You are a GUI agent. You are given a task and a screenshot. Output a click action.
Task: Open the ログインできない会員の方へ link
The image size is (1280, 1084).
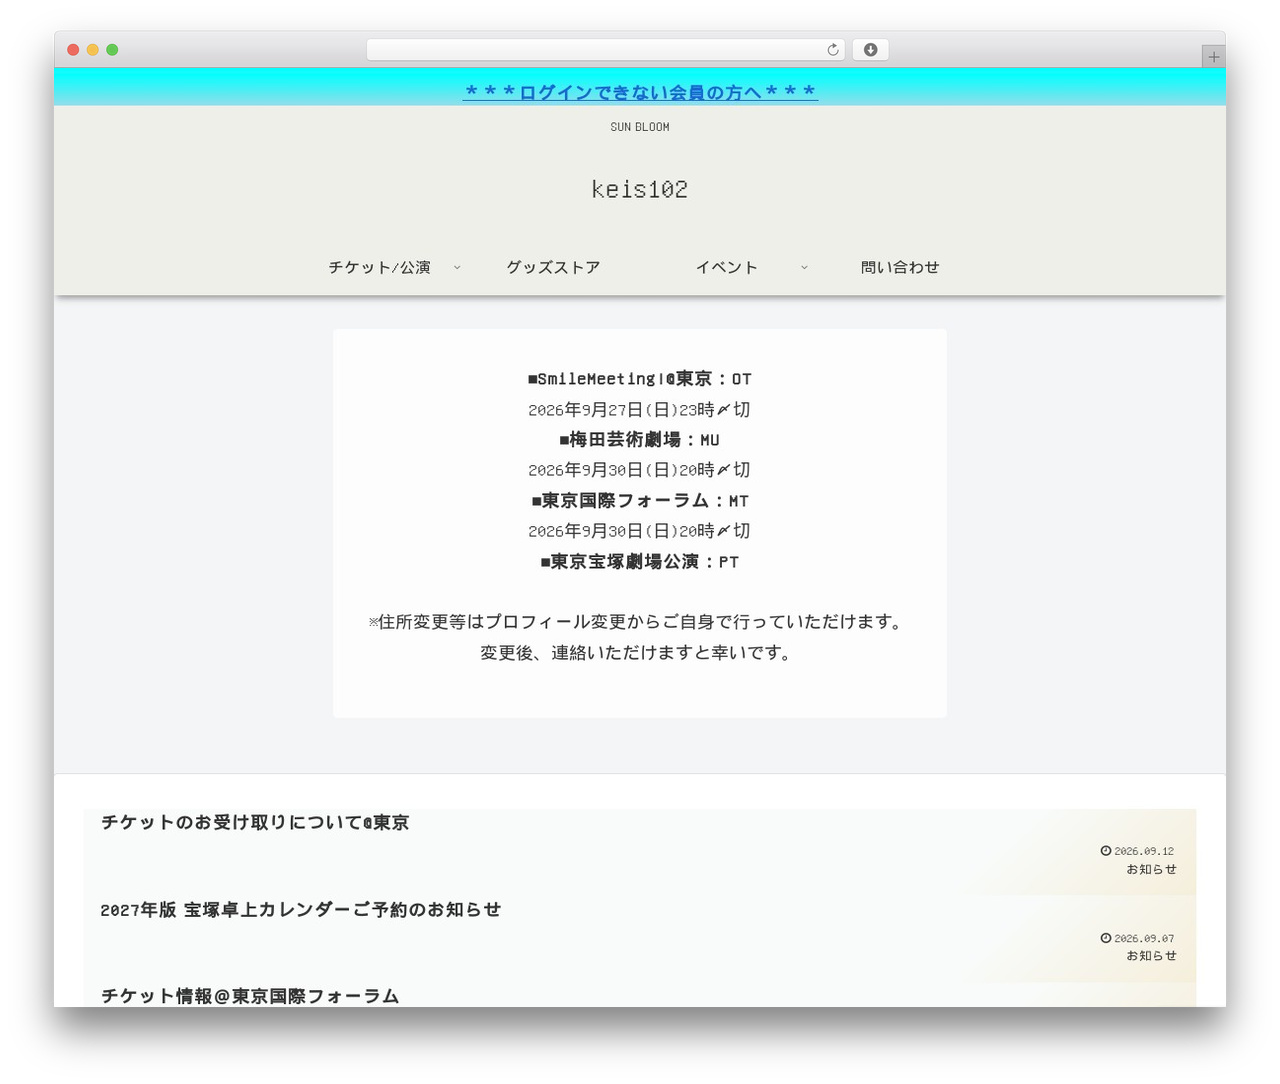click(x=640, y=92)
